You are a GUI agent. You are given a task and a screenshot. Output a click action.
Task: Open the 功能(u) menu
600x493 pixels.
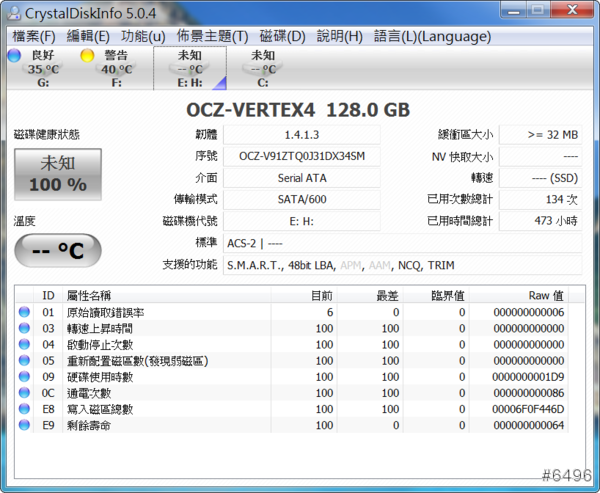click(143, 36)
